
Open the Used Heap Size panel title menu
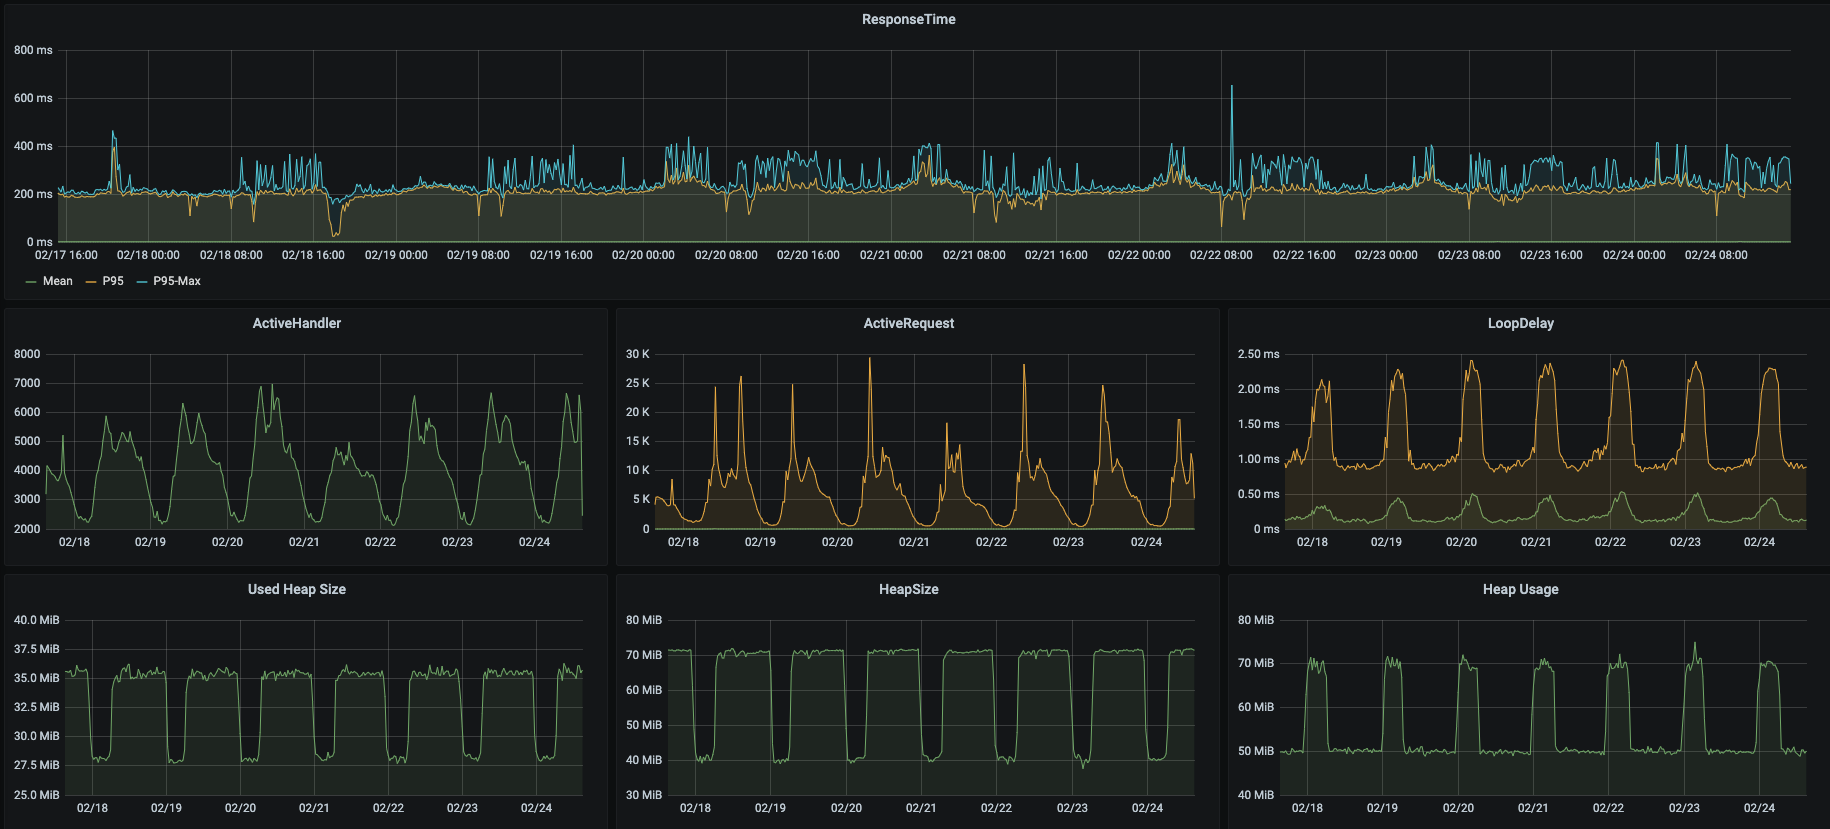click(297, 589)
